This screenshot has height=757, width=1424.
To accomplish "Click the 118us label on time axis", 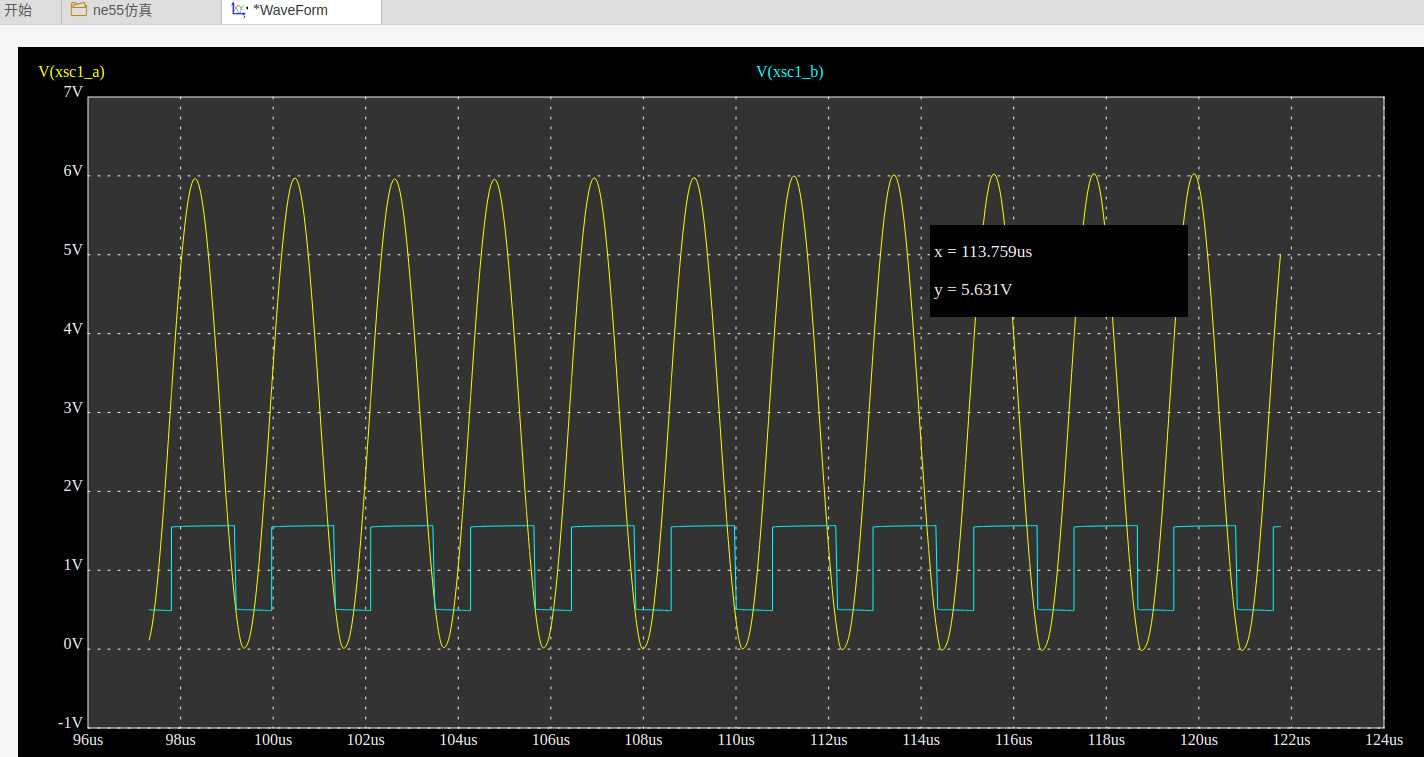I will coord(1106,740).
